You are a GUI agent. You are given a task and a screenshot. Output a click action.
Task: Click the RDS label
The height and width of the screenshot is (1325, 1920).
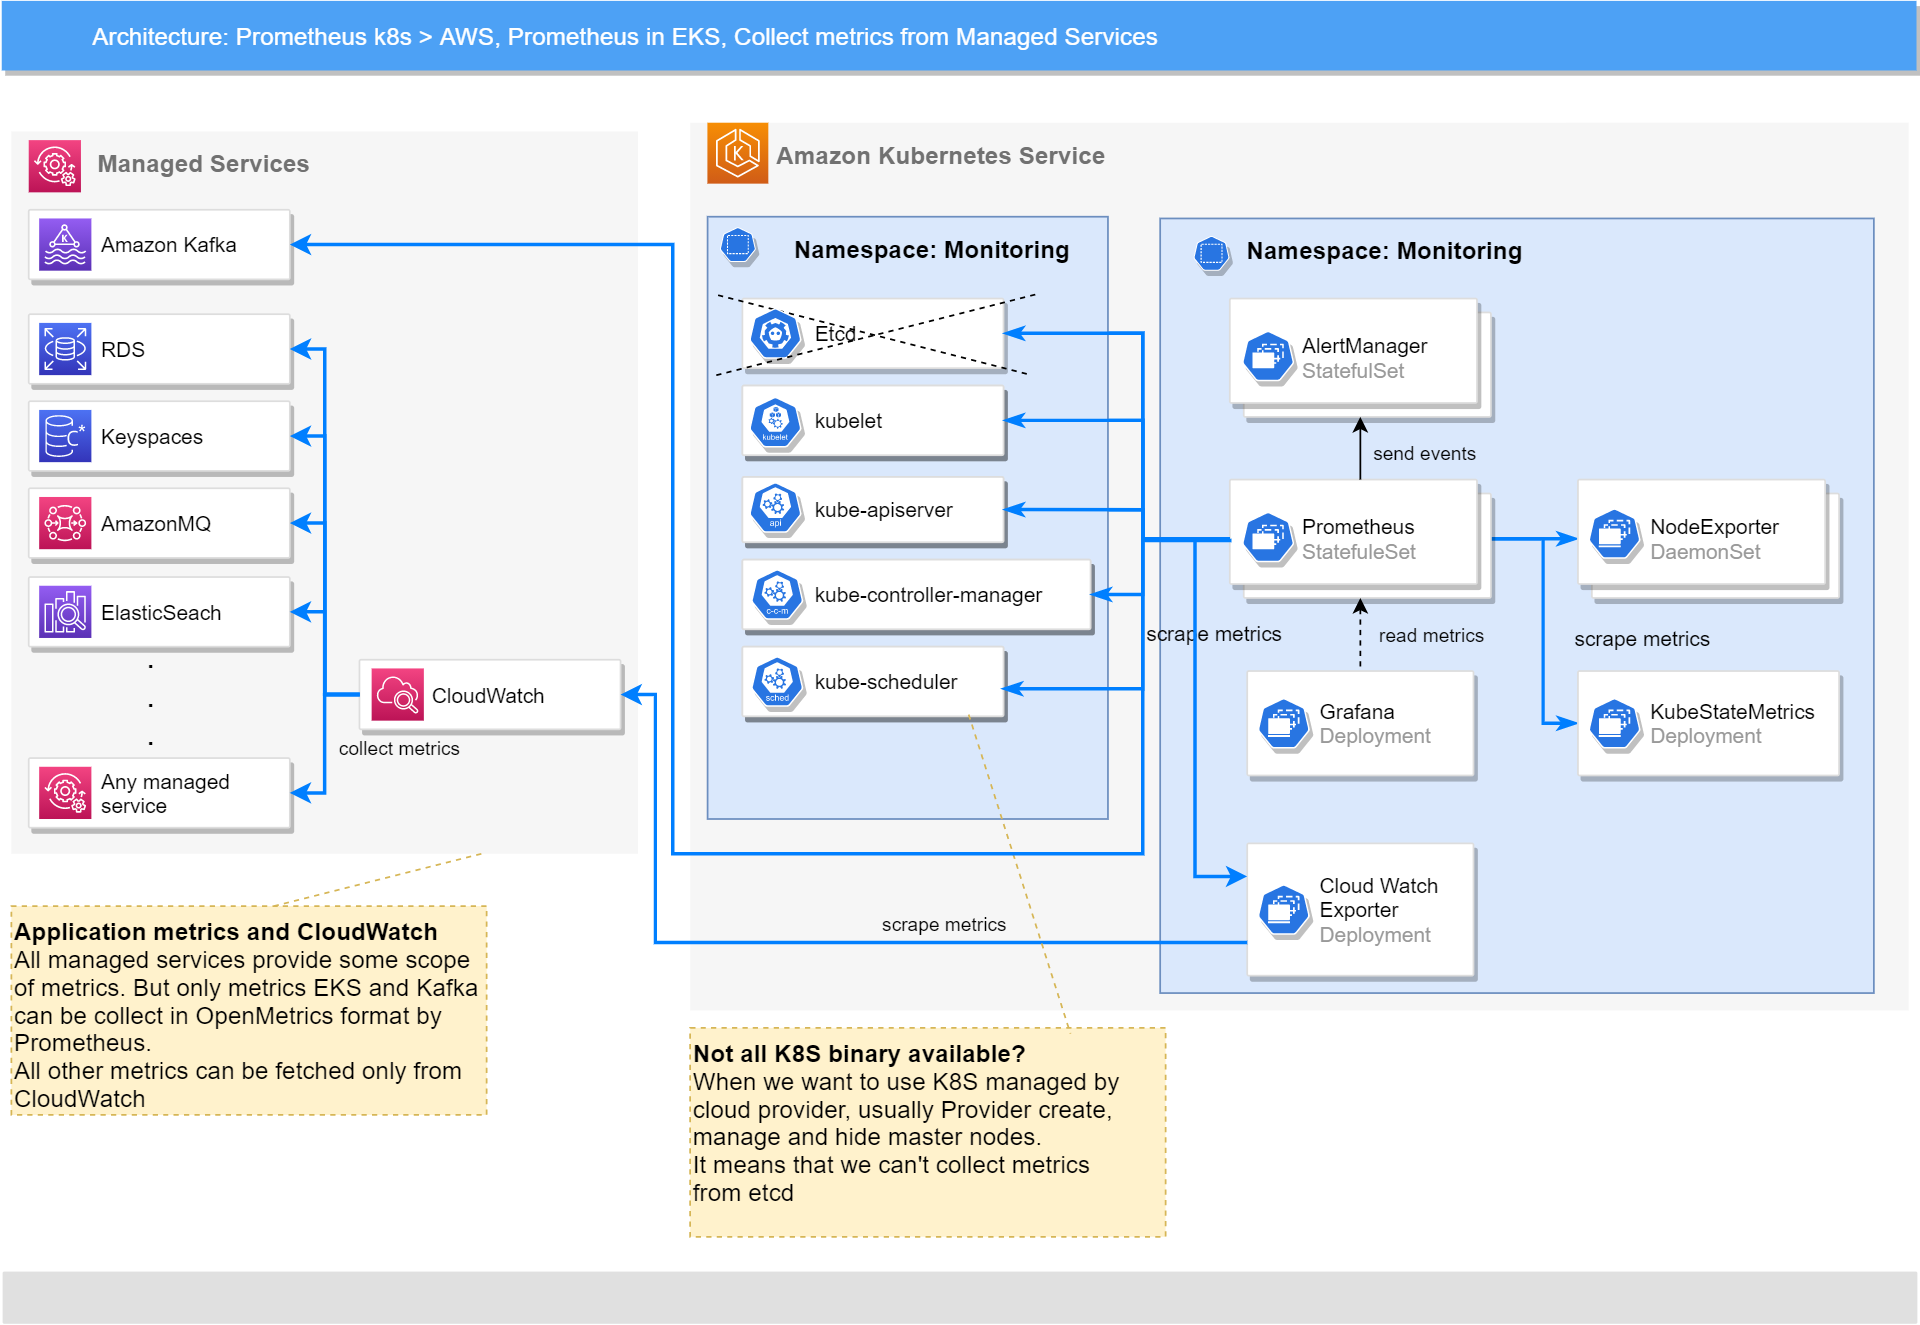click(x=123, y=350)
